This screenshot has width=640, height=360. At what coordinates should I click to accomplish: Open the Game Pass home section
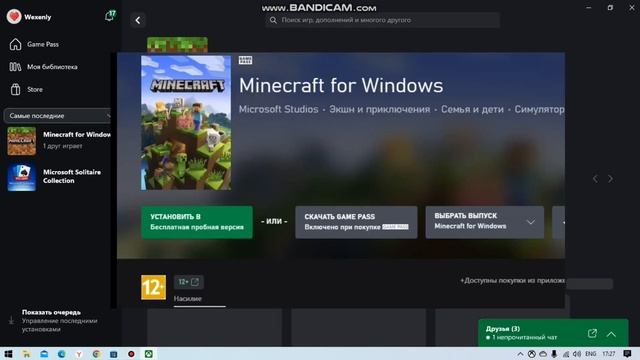tap(34, 44)
